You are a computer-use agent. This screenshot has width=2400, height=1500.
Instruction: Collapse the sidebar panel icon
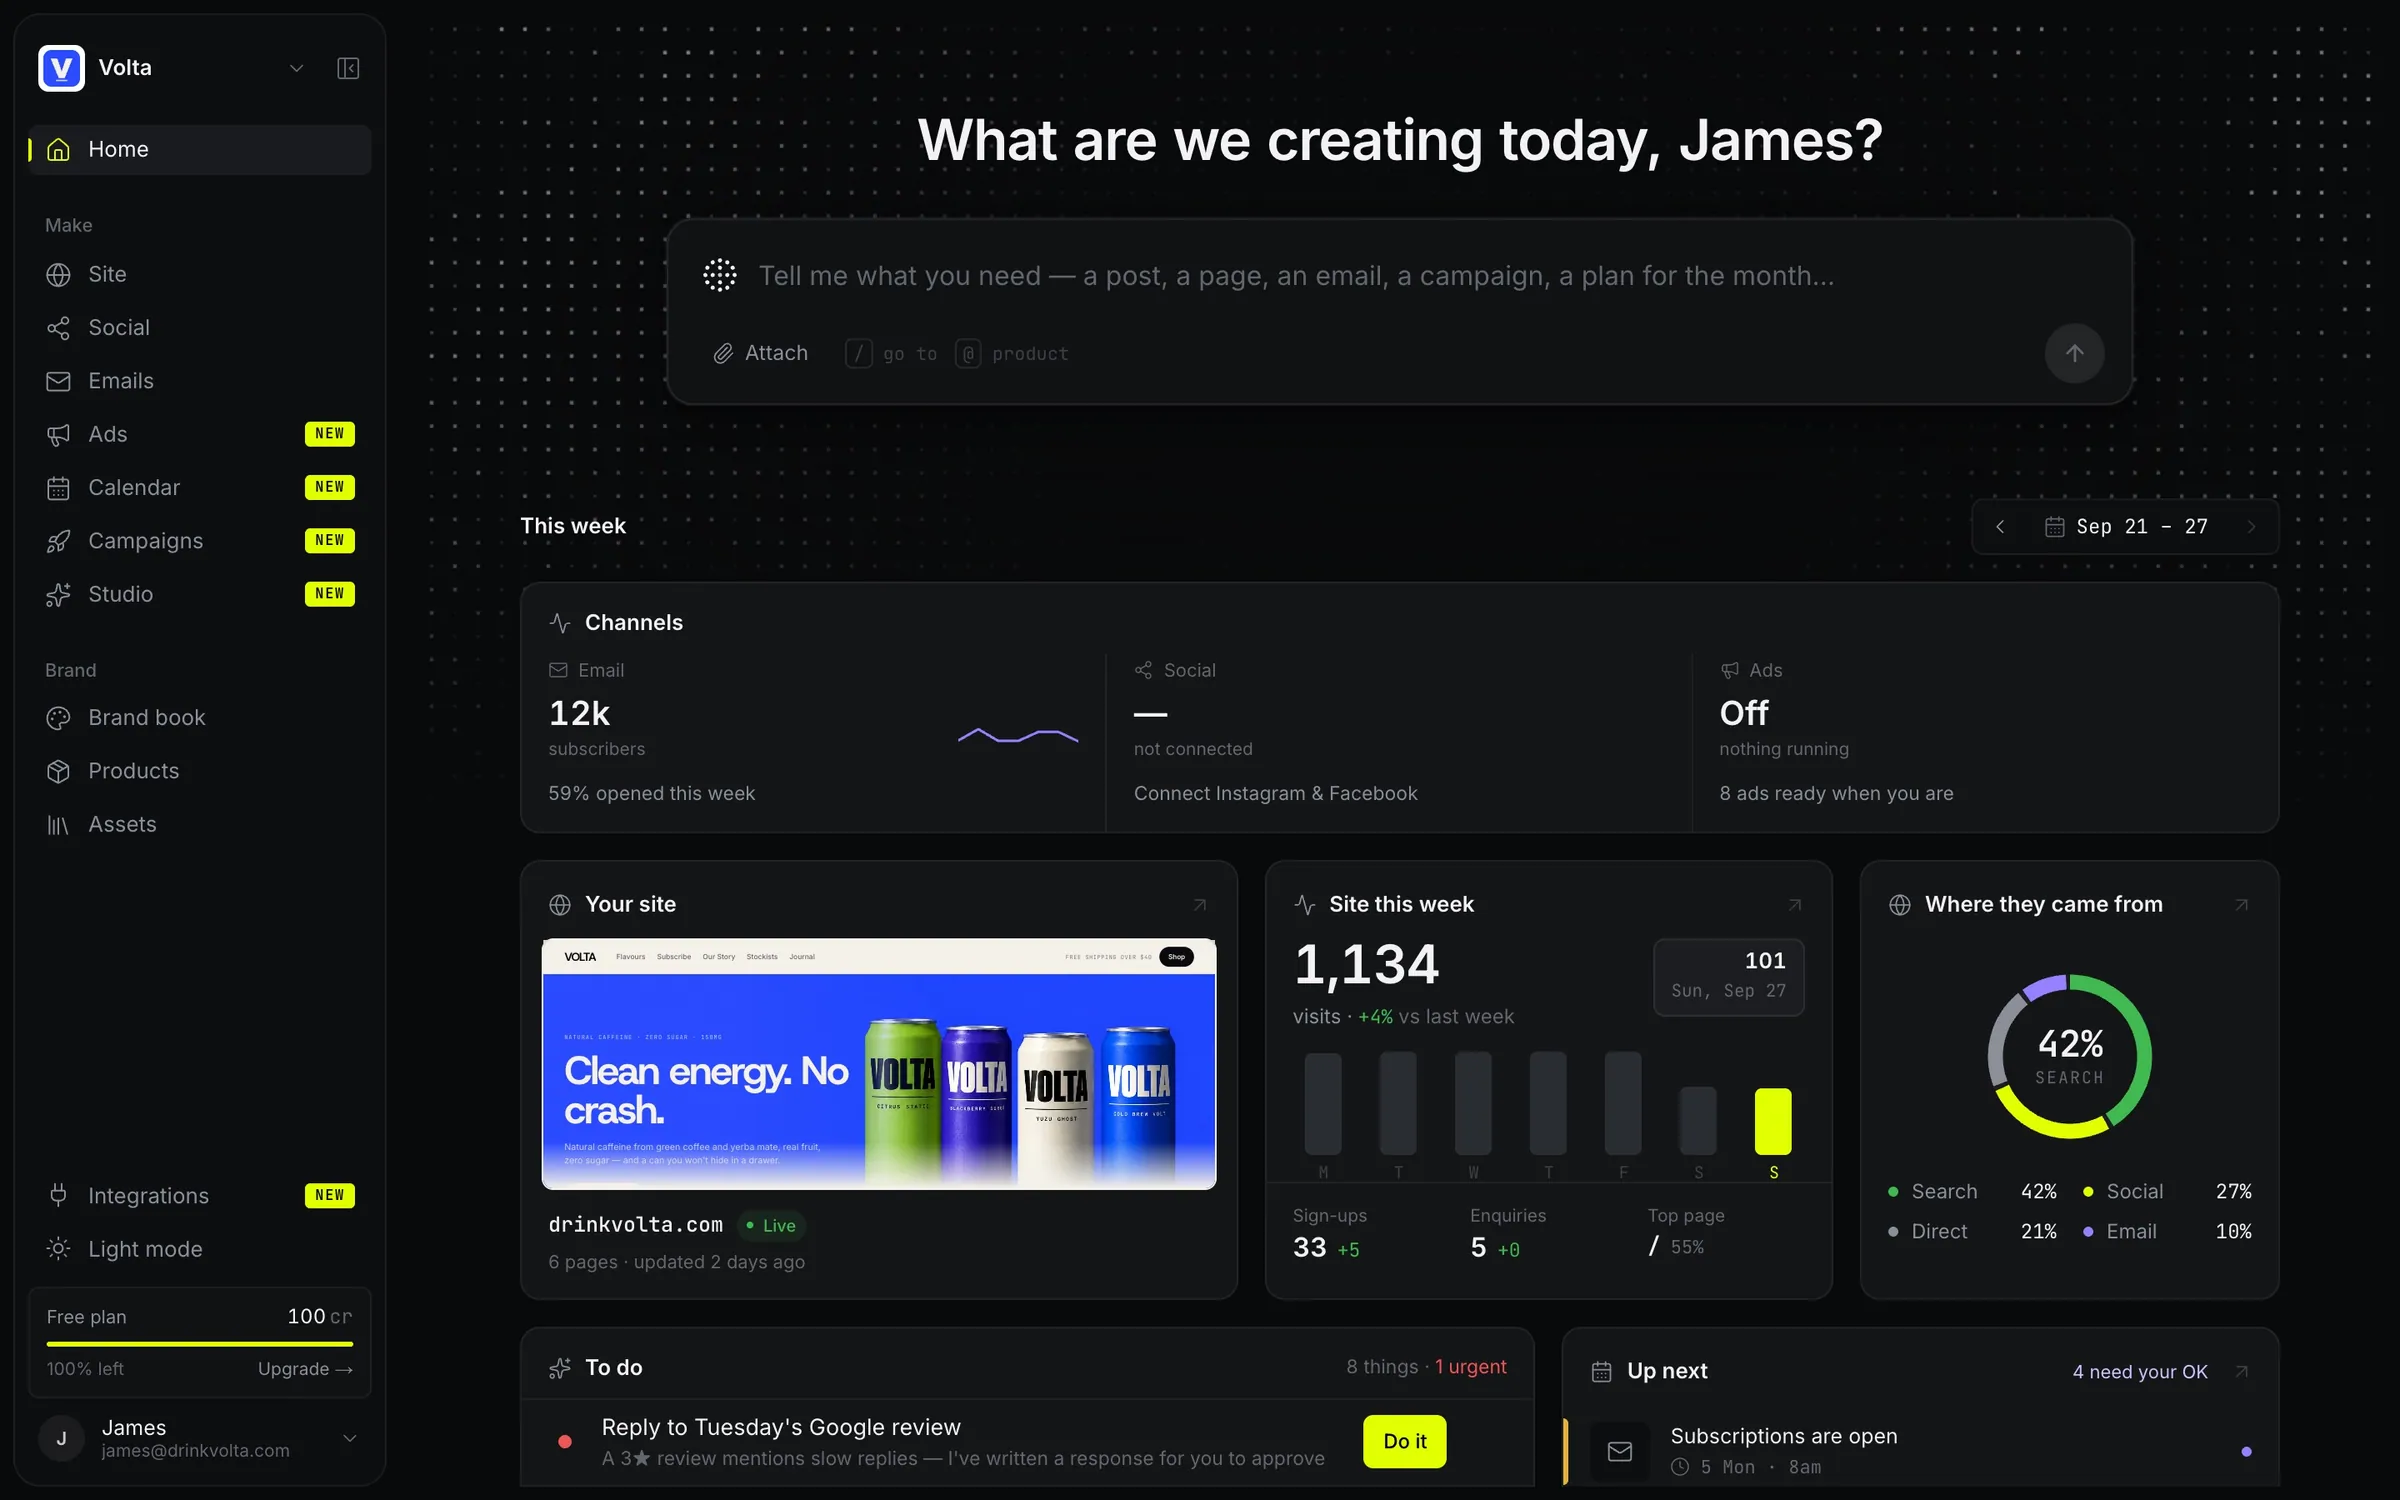348,68
